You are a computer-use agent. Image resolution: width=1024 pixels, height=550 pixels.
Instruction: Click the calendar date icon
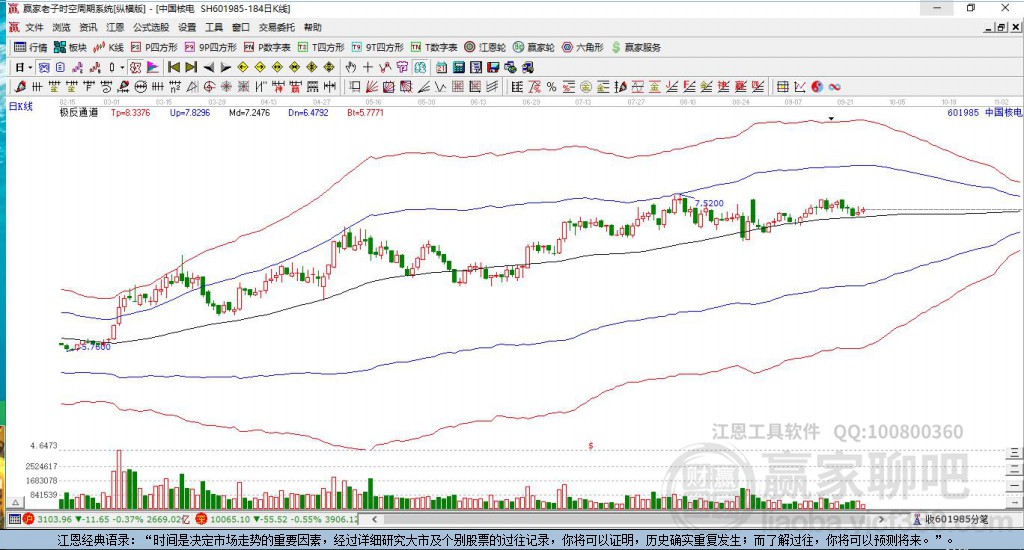(x=441, y=67)
